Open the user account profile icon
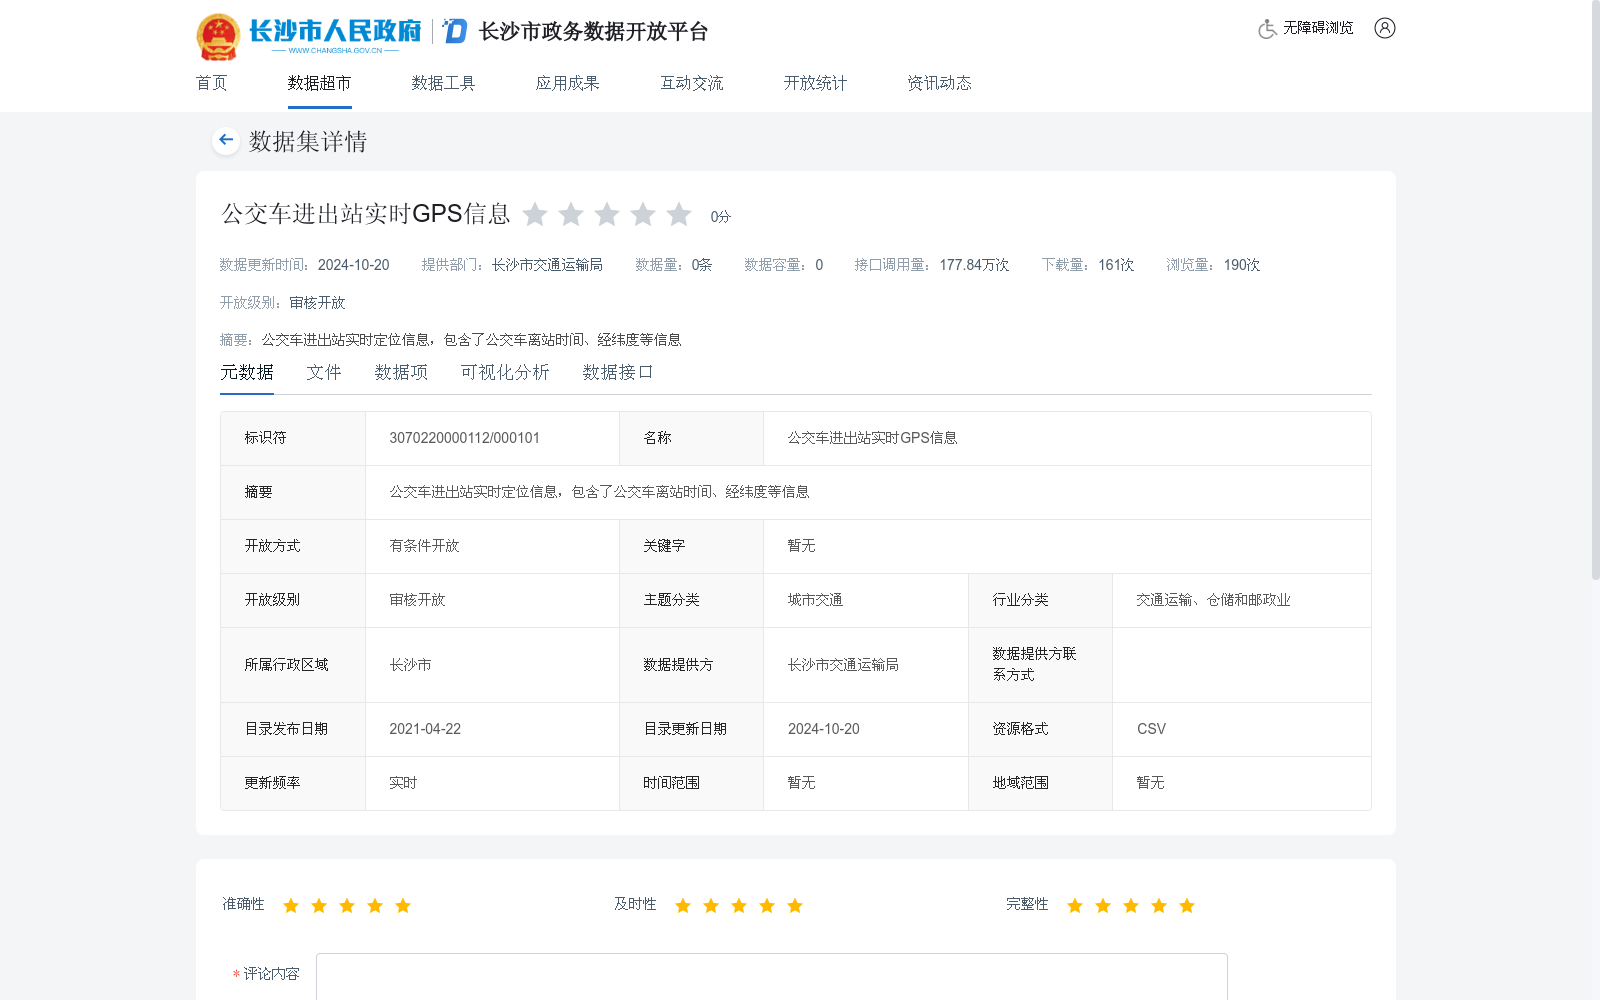1600x1000 pixels. tap(1385, 28)
